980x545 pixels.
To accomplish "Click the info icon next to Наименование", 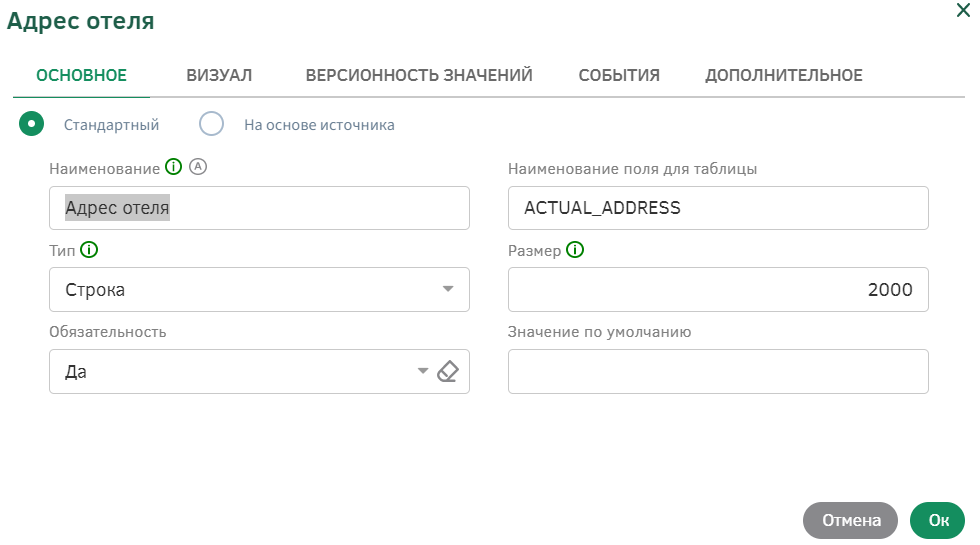I will pos(173,167).
